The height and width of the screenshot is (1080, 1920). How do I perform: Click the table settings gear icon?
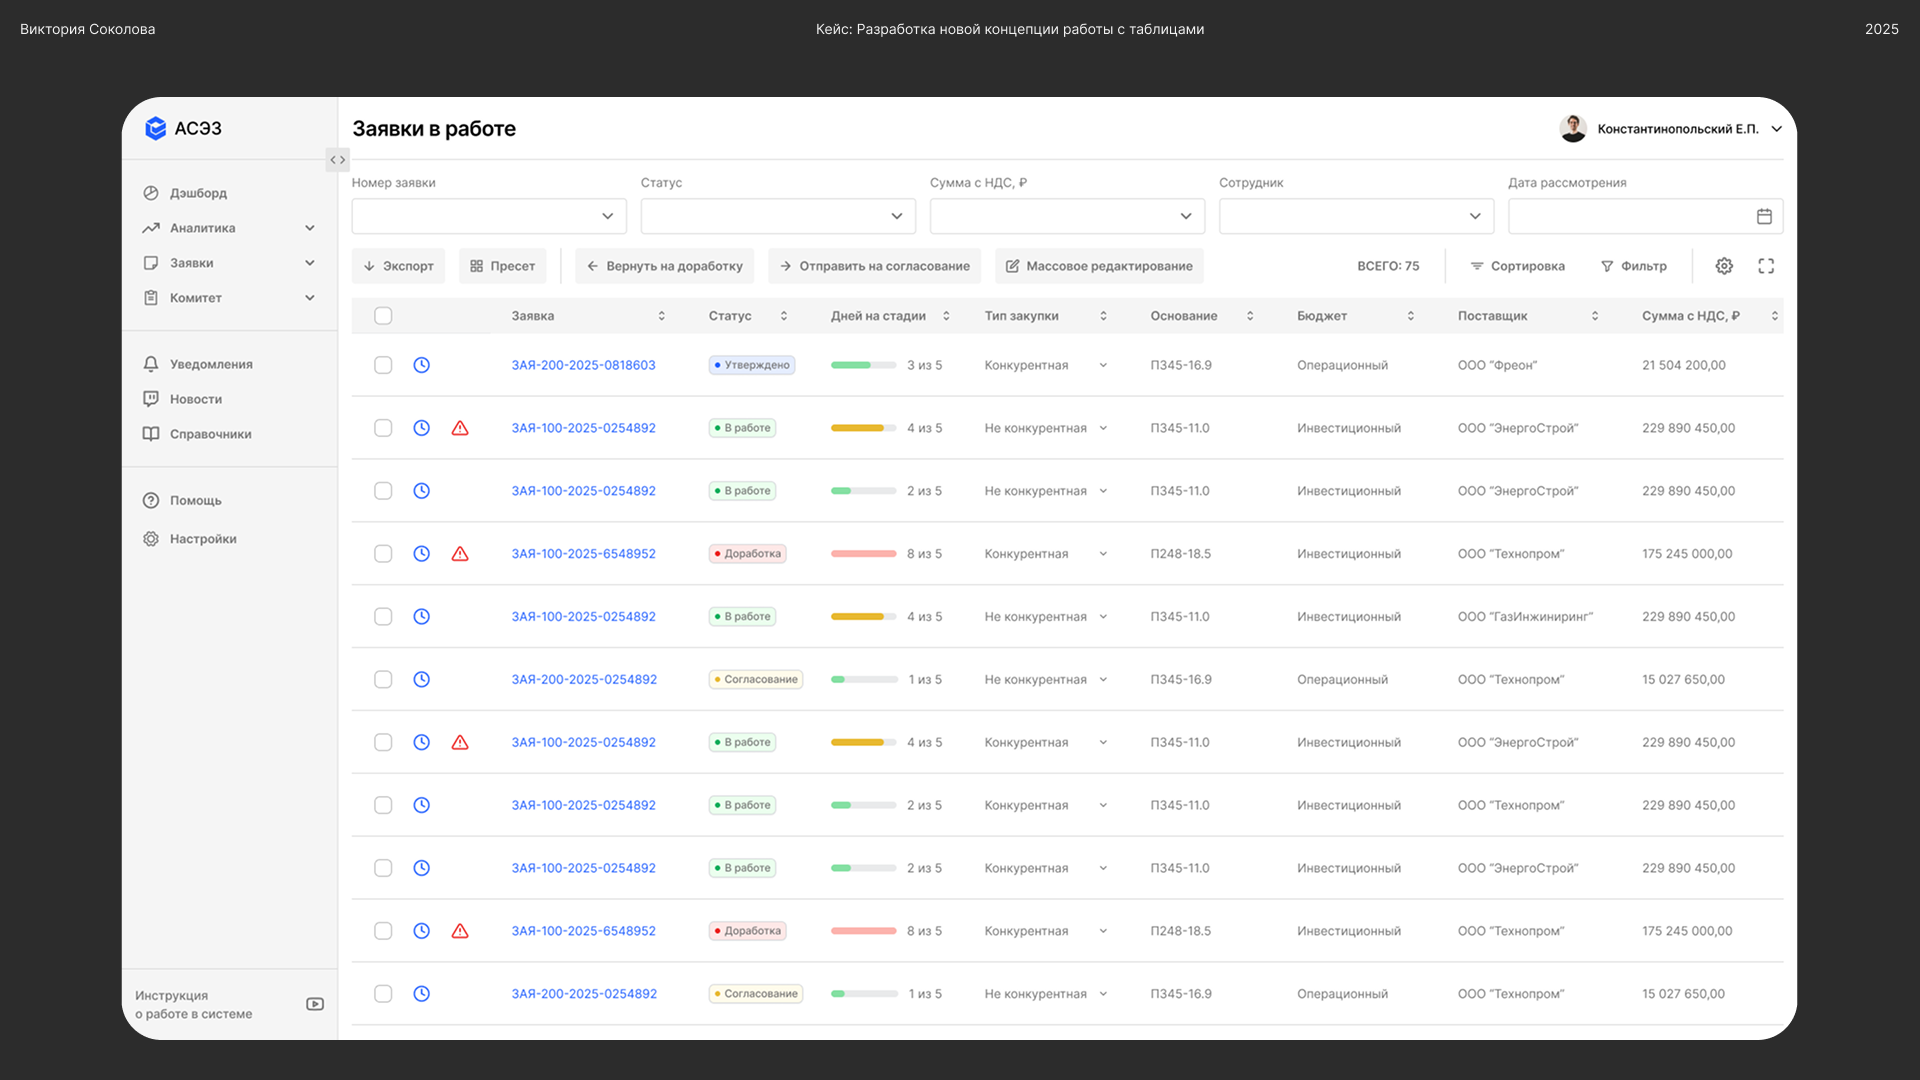[1724, 266]
